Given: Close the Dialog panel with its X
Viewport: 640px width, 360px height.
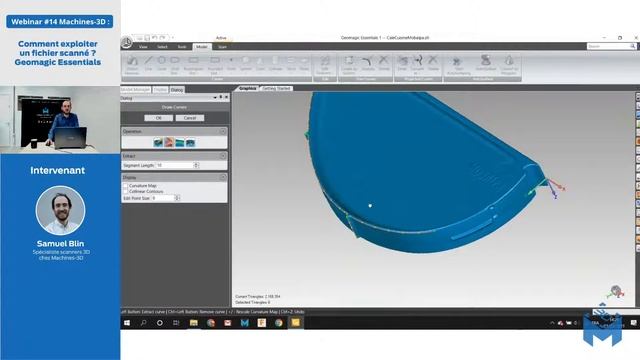Looking at the screenshot, I should click(227, 98).
